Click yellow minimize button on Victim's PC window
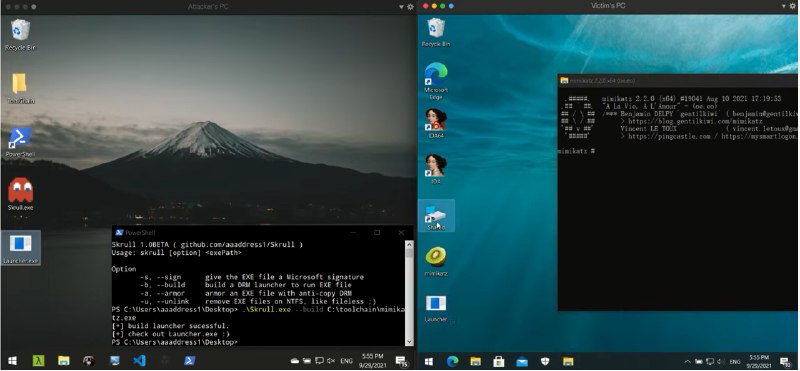Image resolution: width=800 pixels, height=371 pixels. [x=434, y=6]
